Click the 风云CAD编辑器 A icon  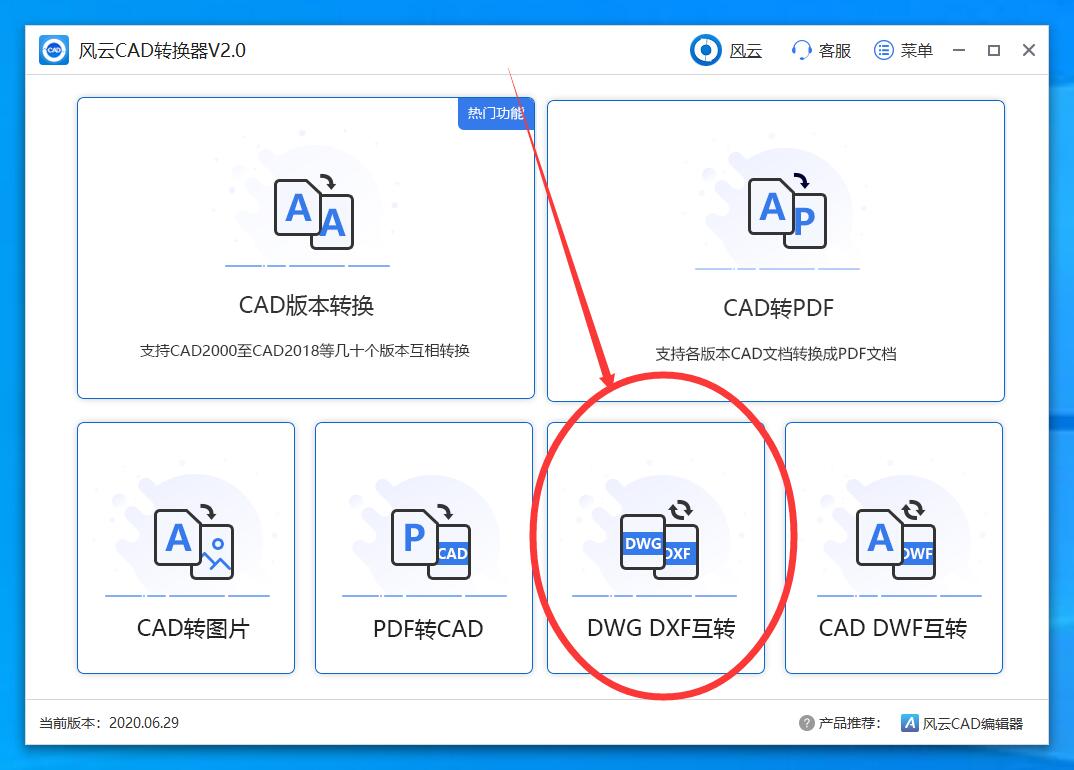tap(909, 723)
